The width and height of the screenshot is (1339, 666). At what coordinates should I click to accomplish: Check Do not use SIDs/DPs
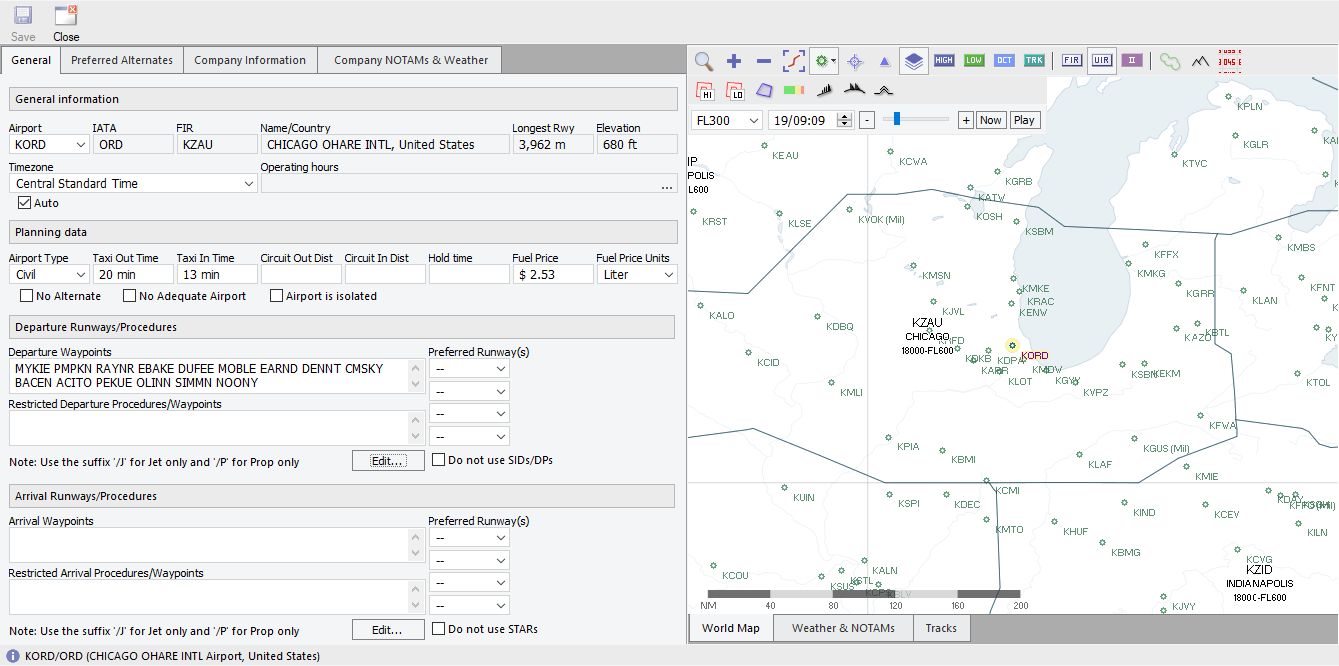pyautogui.click(x=439, y=460)
